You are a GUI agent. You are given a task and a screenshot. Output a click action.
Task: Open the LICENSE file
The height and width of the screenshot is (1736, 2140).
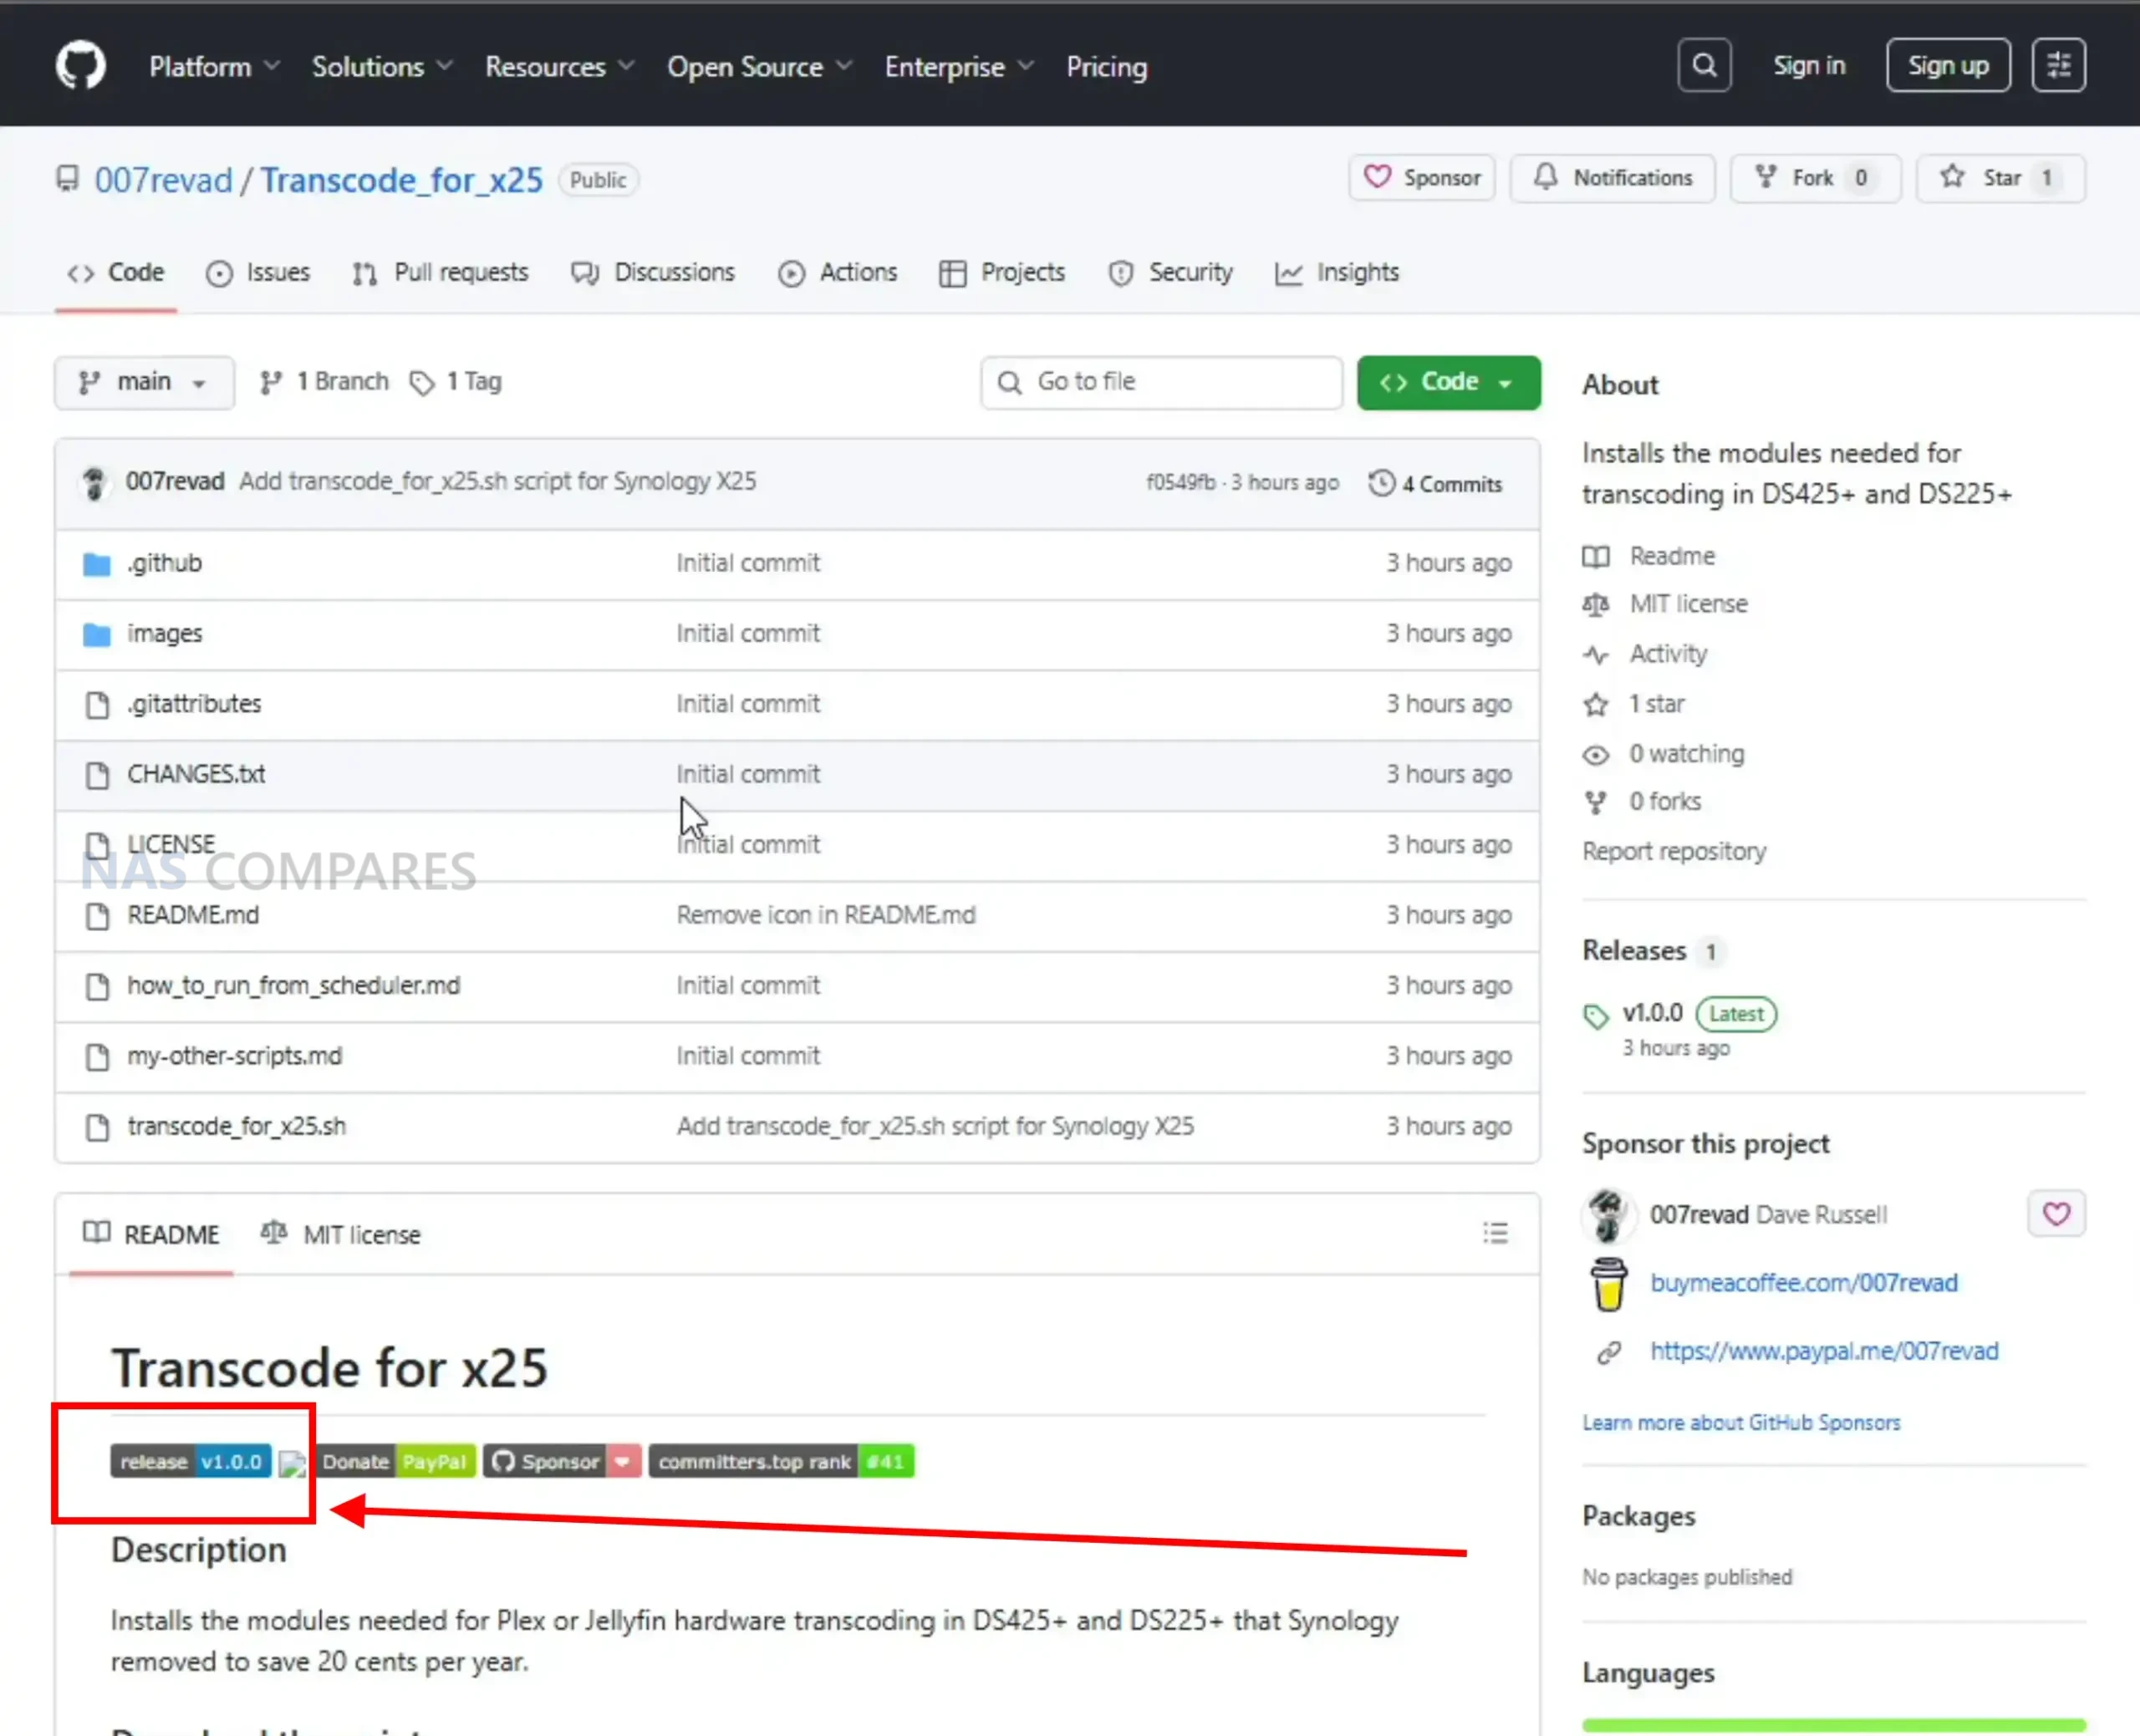click(170, 844)
